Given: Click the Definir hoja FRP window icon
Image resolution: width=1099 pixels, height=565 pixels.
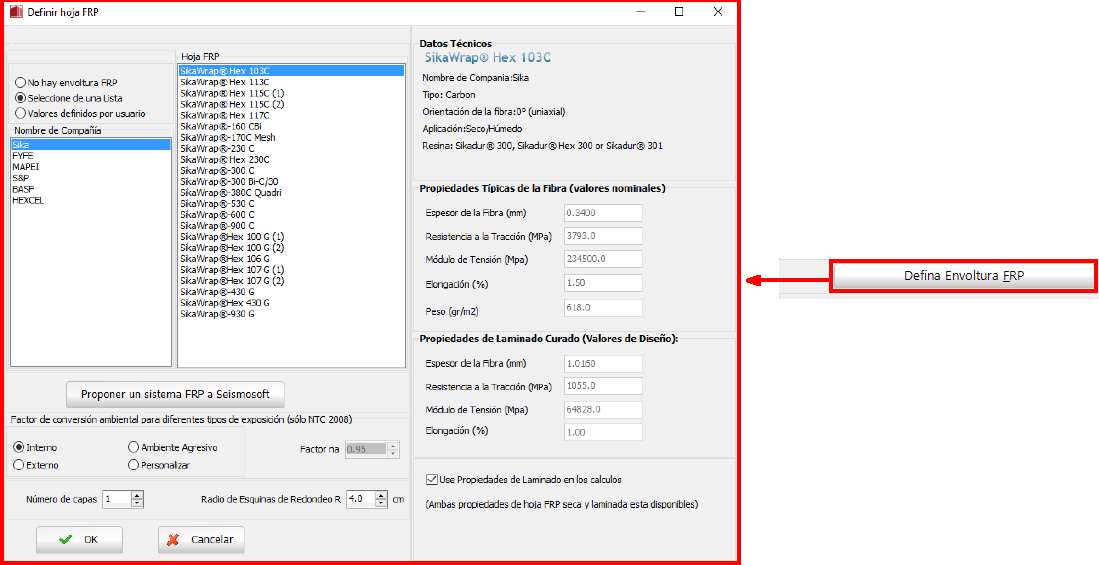Looking at the screenshot, I should [14, 12].
